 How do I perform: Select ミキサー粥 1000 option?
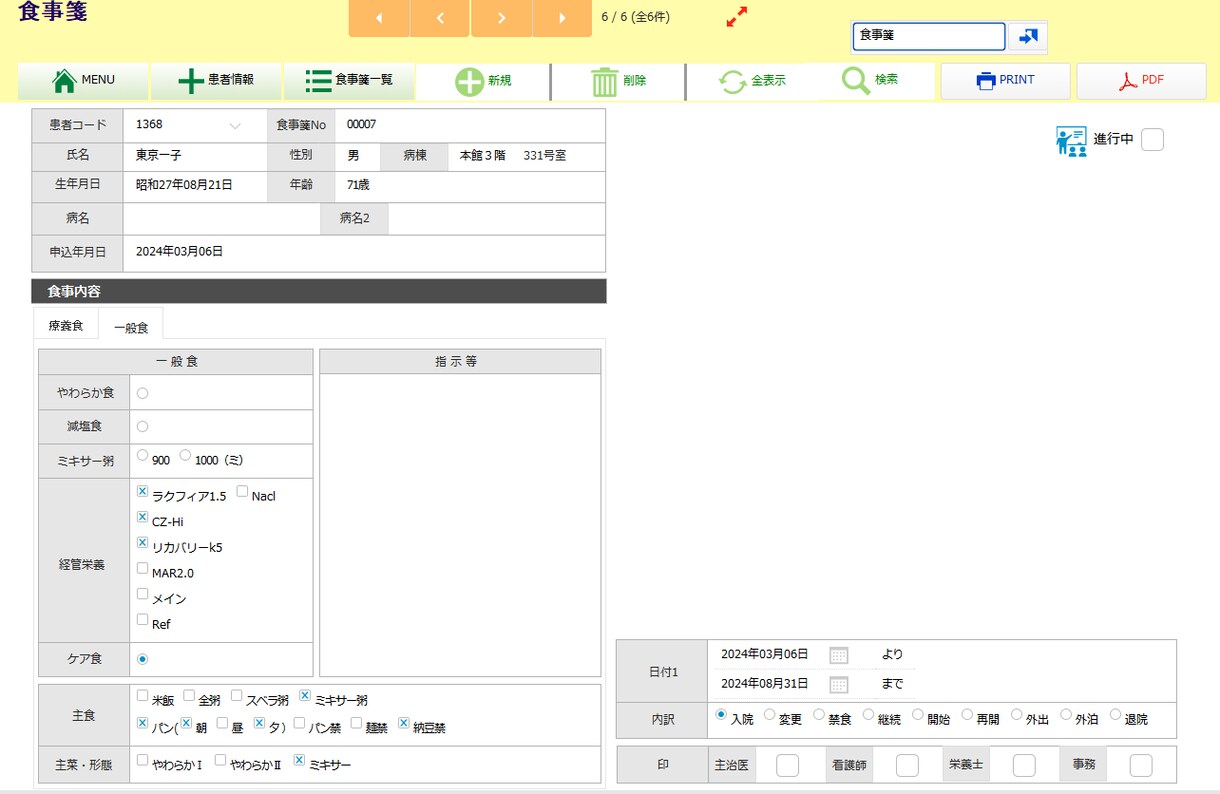click(185, 455)
